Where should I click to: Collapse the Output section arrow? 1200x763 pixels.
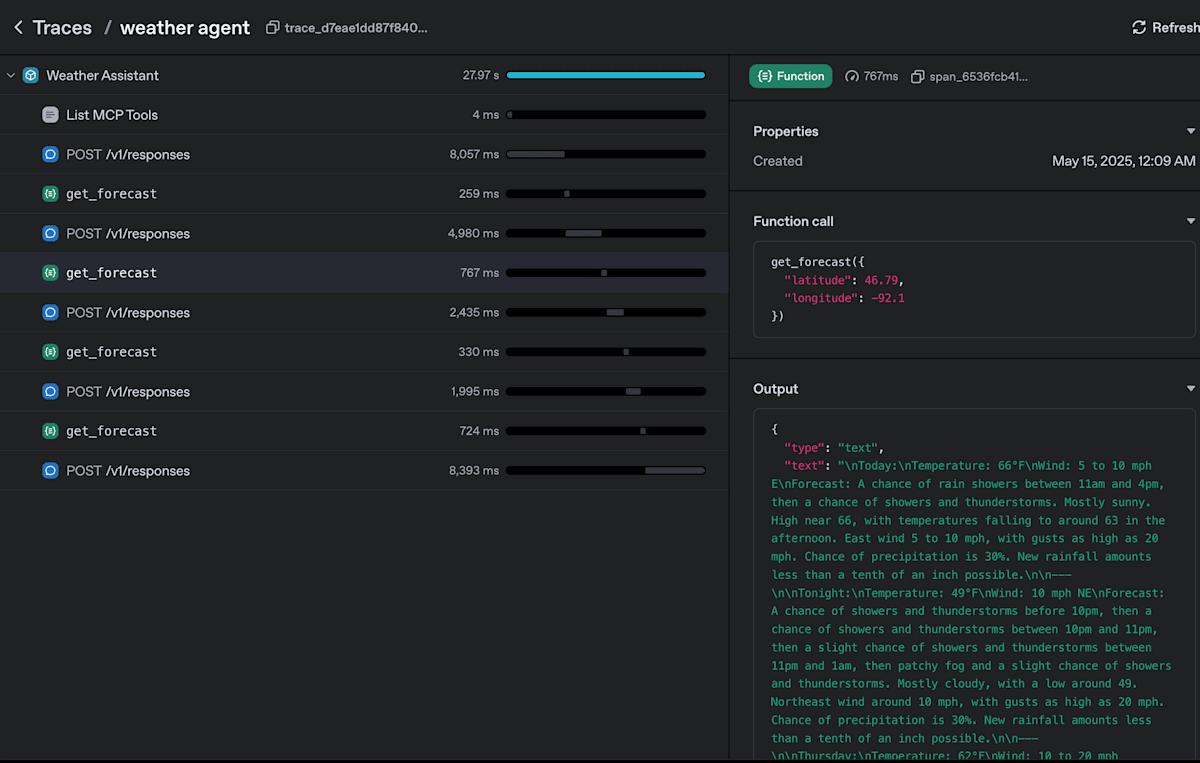coord(1190,389)
